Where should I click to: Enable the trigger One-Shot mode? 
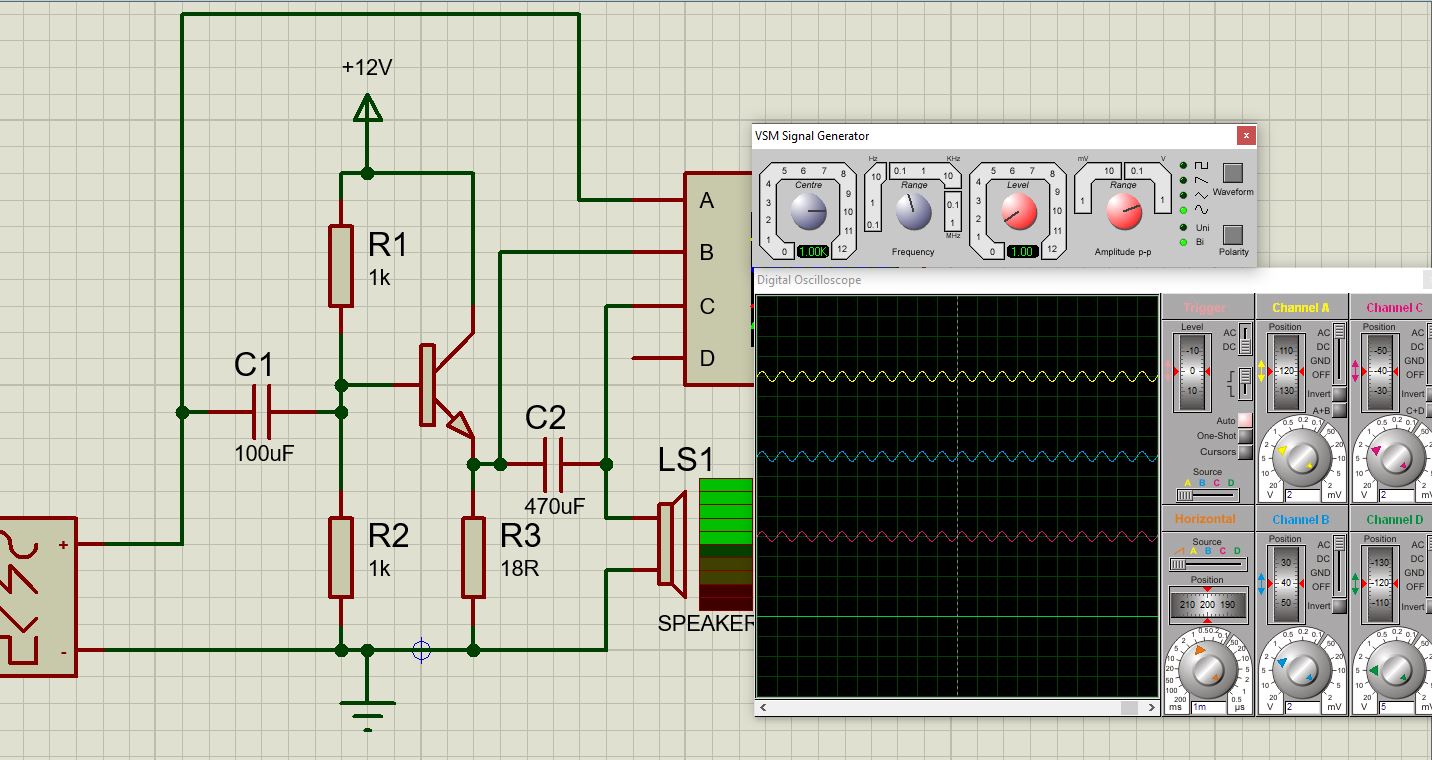[x=1245, y=436]
